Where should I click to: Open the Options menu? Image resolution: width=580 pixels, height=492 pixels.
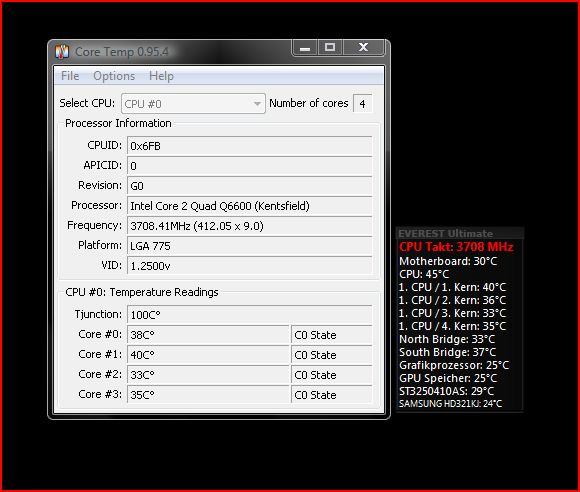pyautogui.click(x=114, y=76)
